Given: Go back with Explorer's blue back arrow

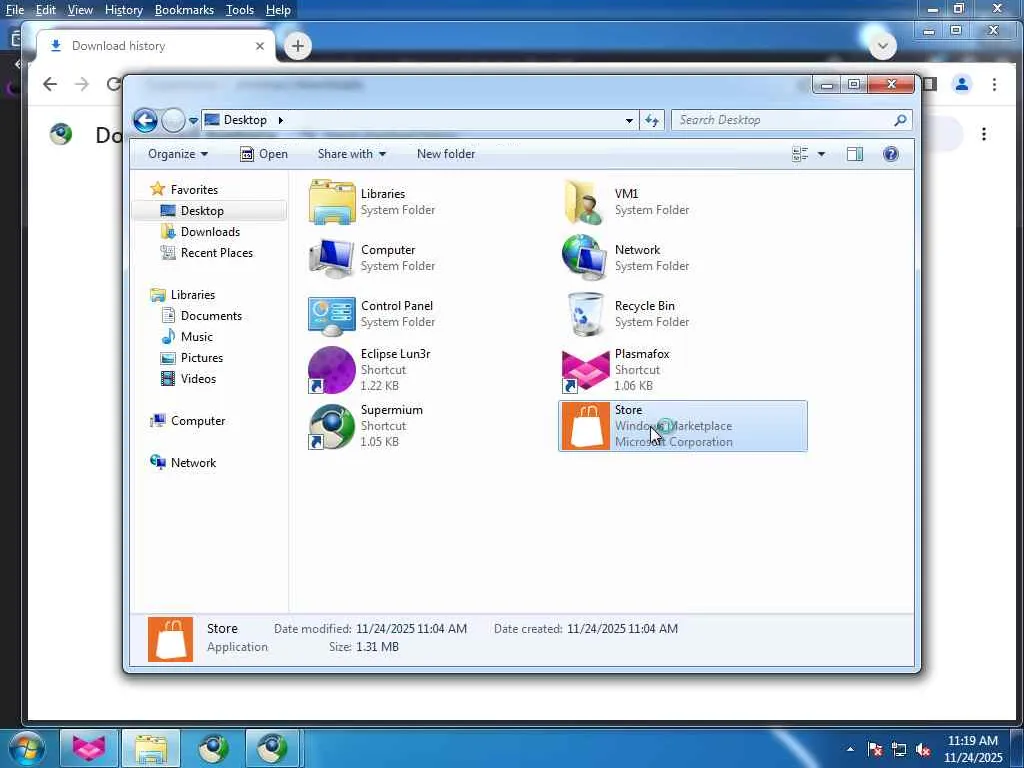Looking at the screenshot, I should point(146,120).
